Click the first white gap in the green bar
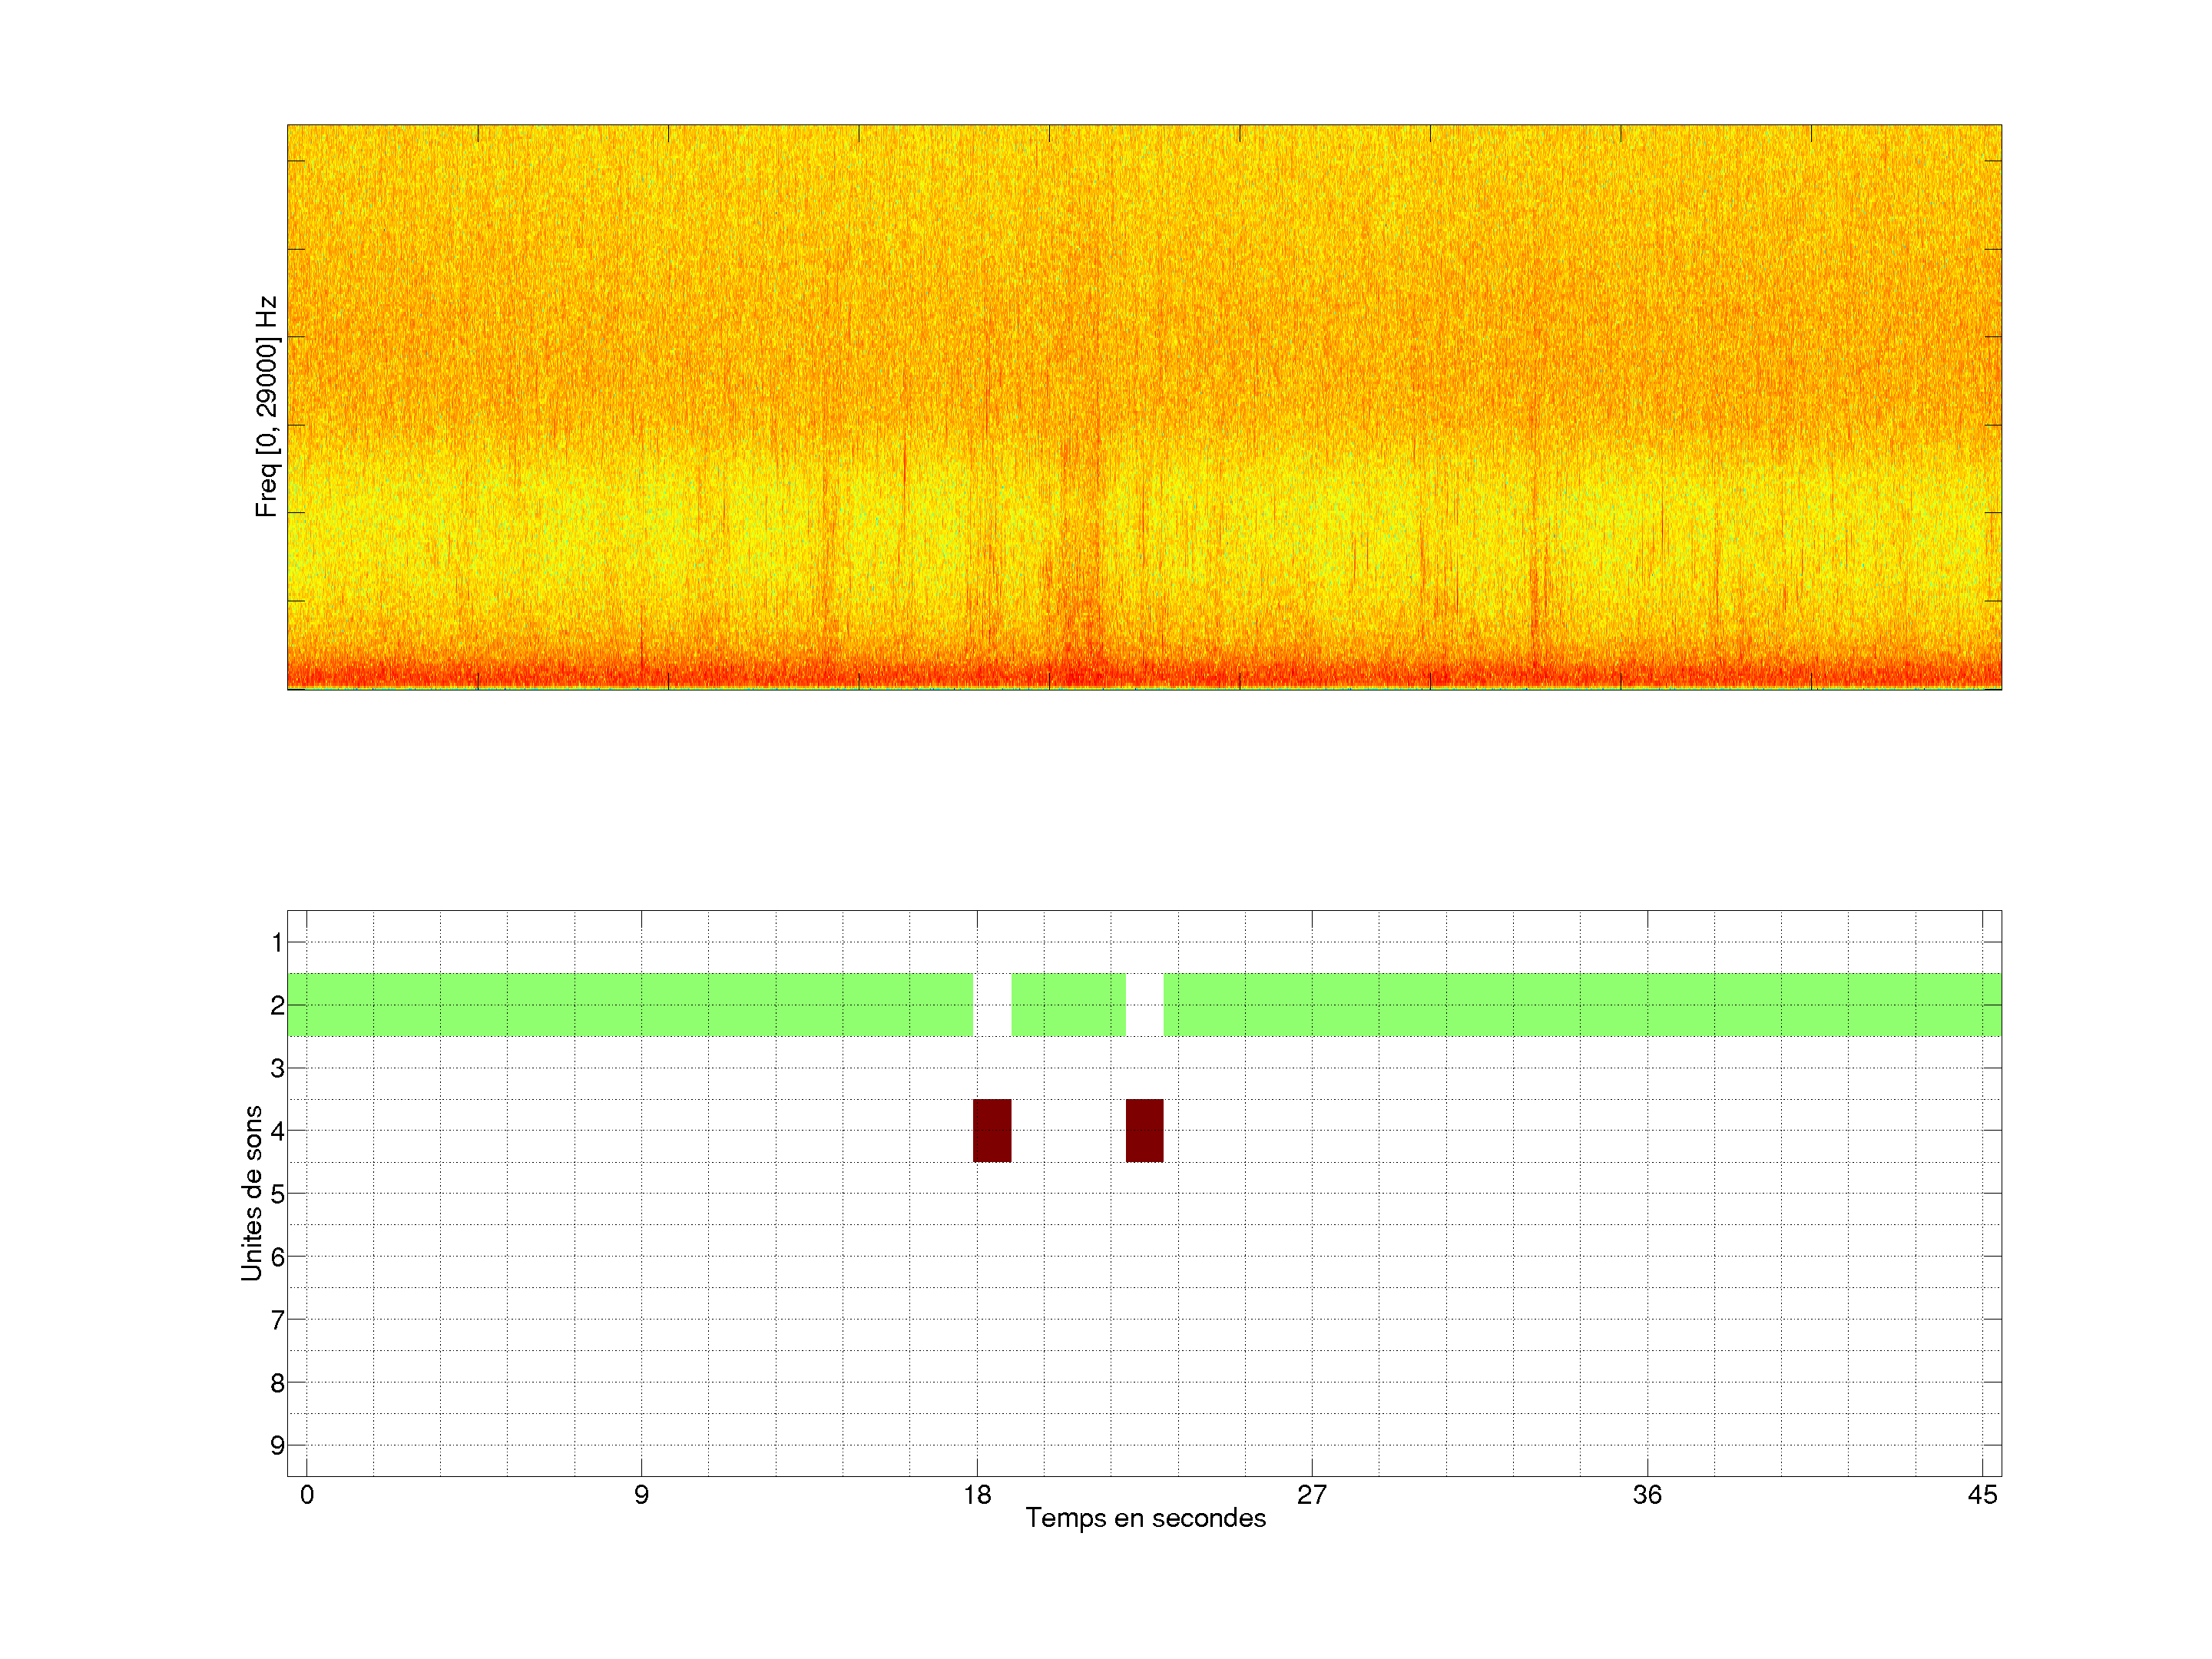2212x1659 pixels. [992, 1004]
